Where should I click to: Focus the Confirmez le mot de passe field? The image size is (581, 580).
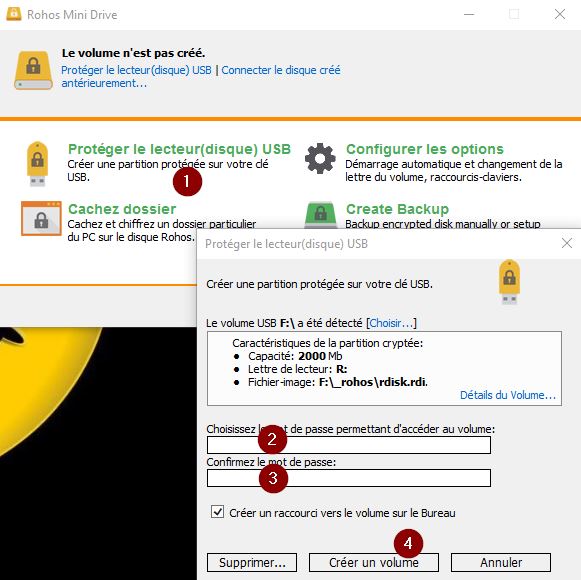pyautogui.click(x=349, y=478)
